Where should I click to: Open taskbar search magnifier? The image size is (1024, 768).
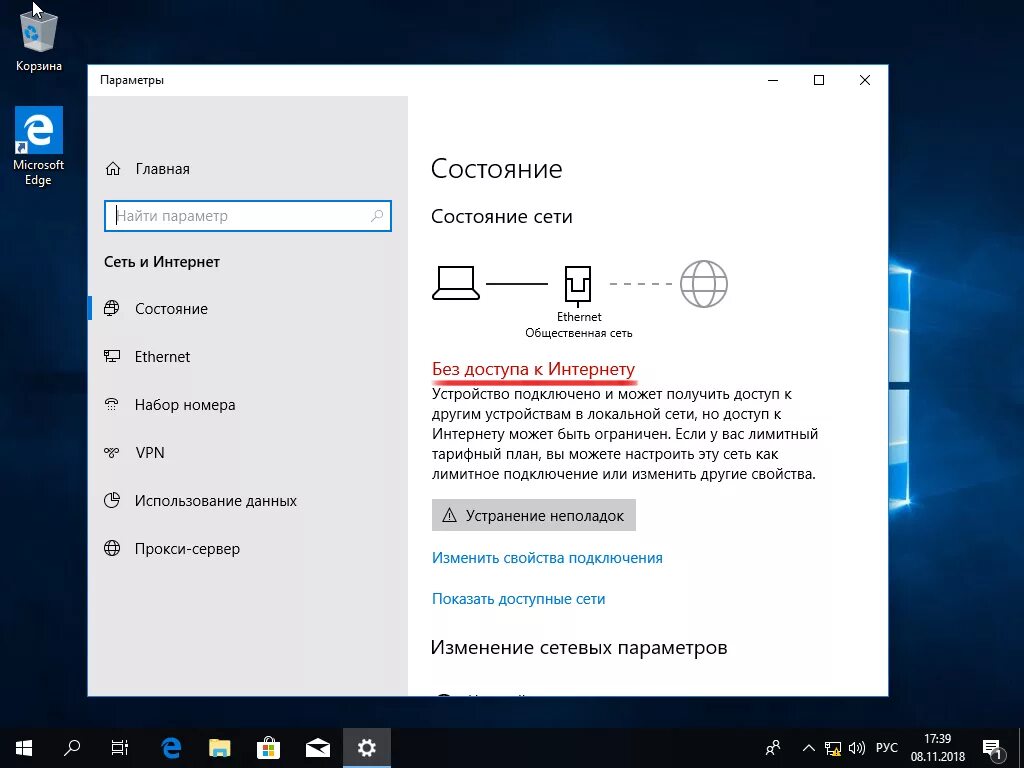pos(72,748)
